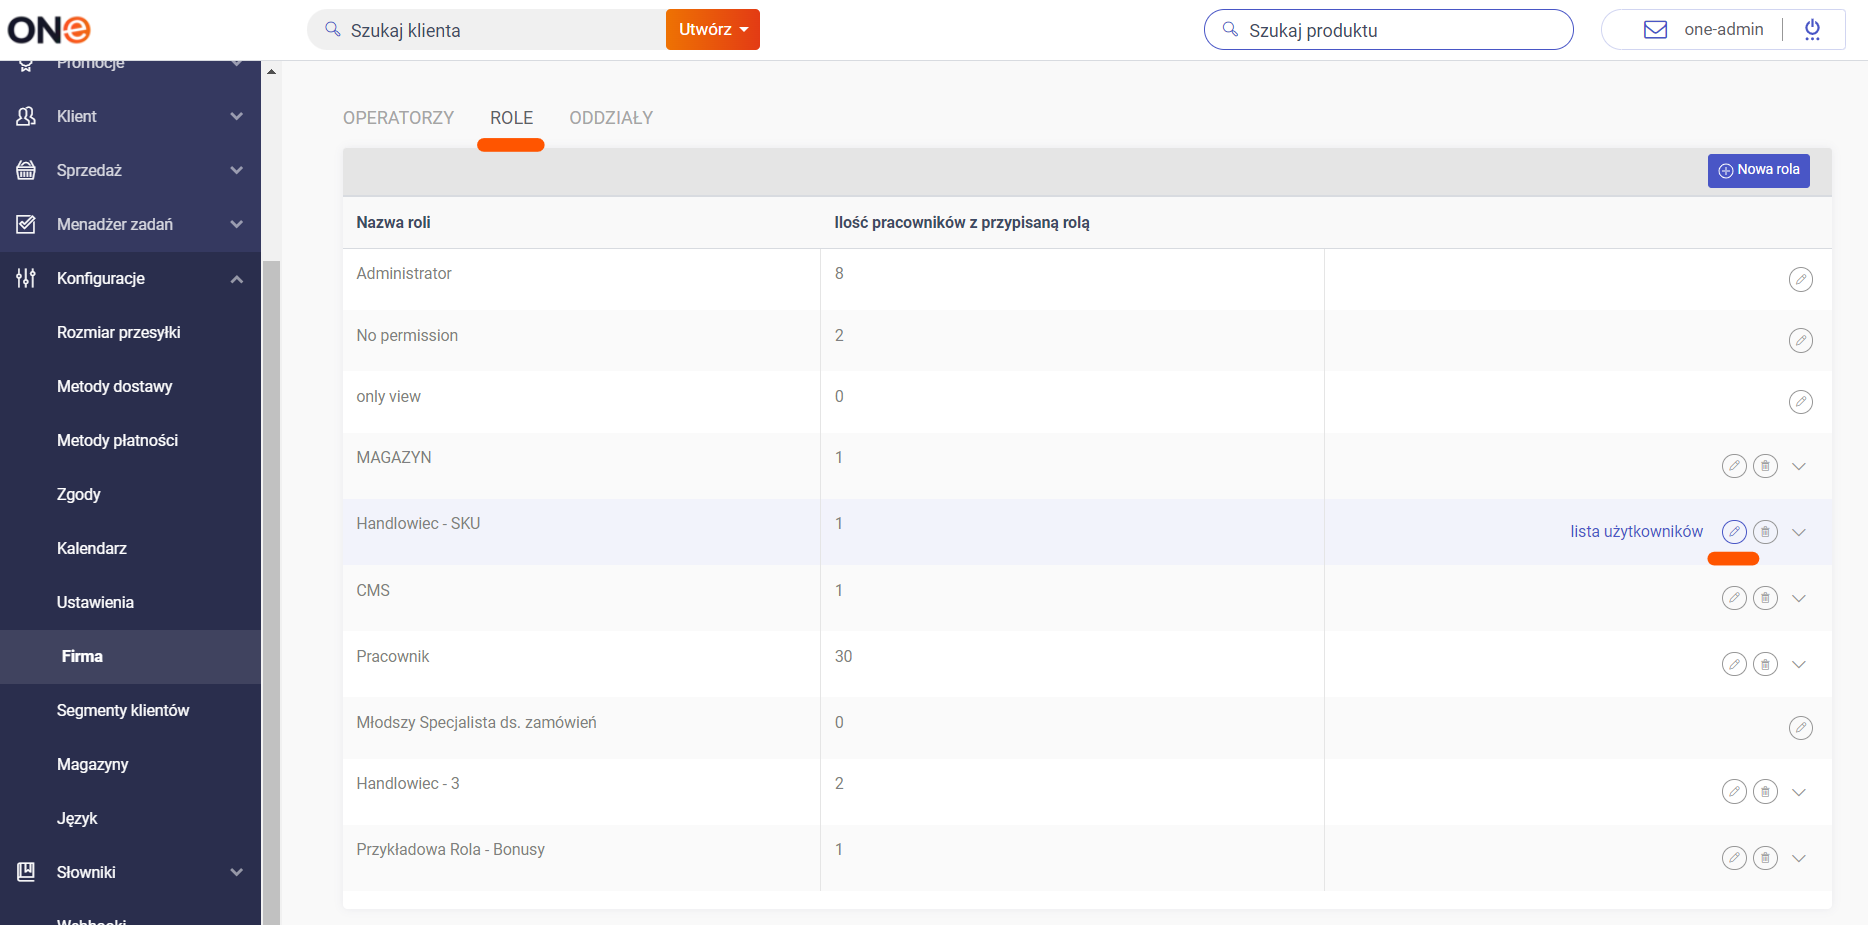Click the one-admin account label
The height and width of the screenshot is (925, 1868).
click(1724, 30)
